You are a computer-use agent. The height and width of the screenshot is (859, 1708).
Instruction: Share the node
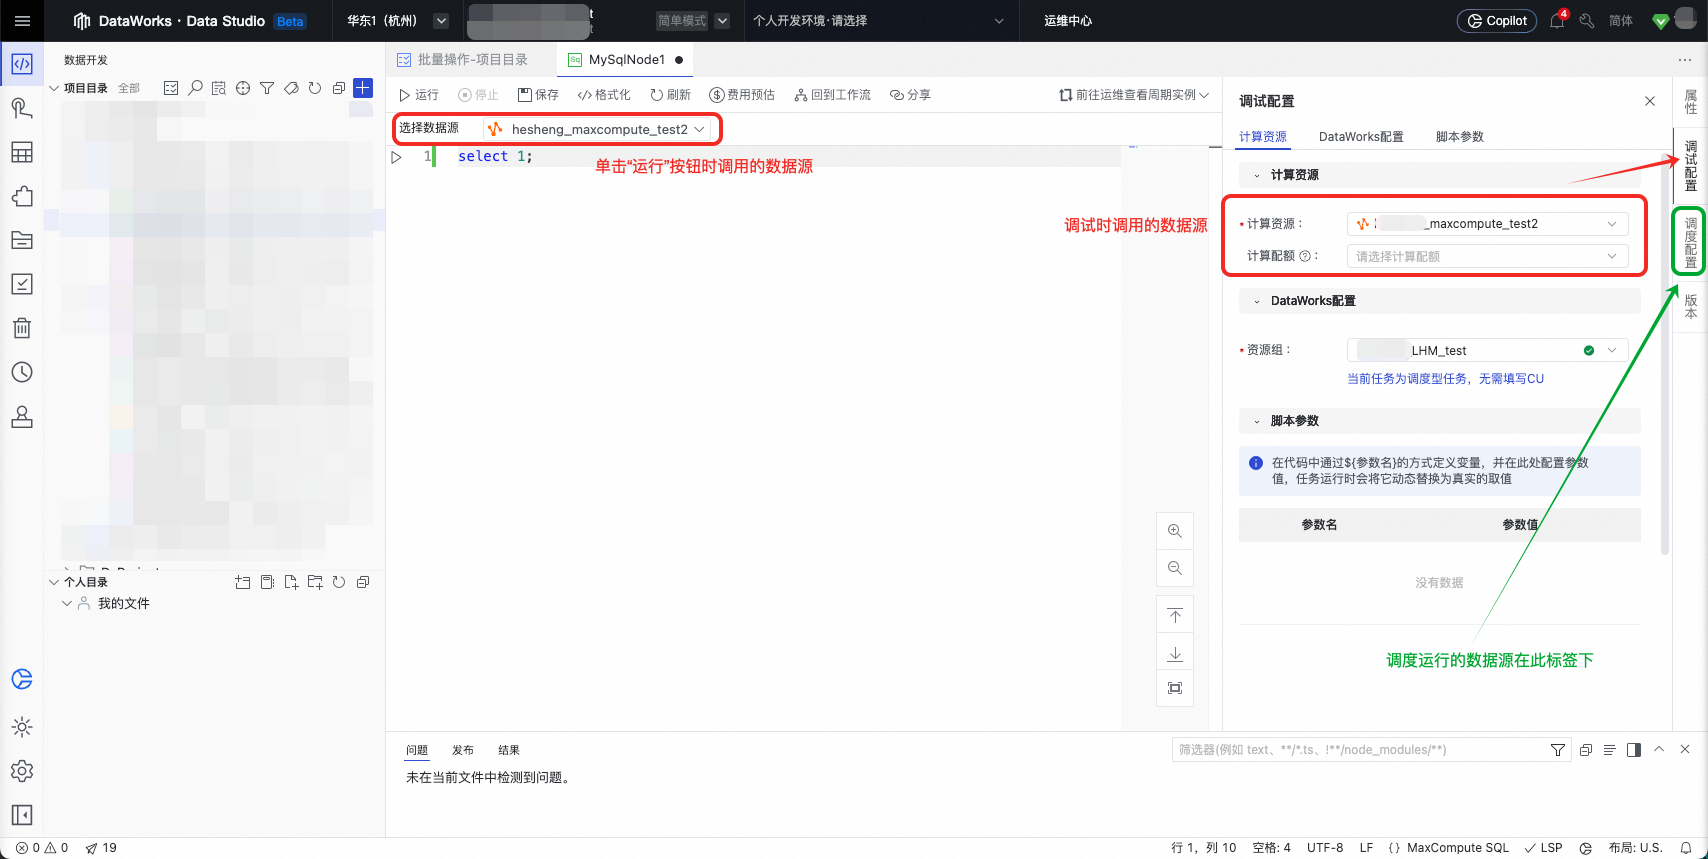point(910,95)
